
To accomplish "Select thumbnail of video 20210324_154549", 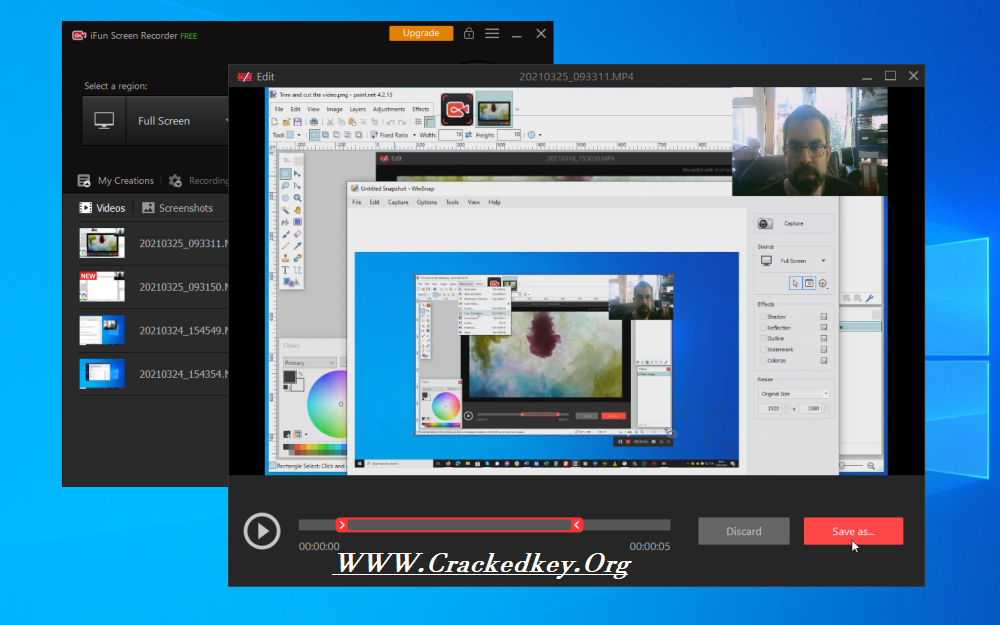I will tap(102, 330).
